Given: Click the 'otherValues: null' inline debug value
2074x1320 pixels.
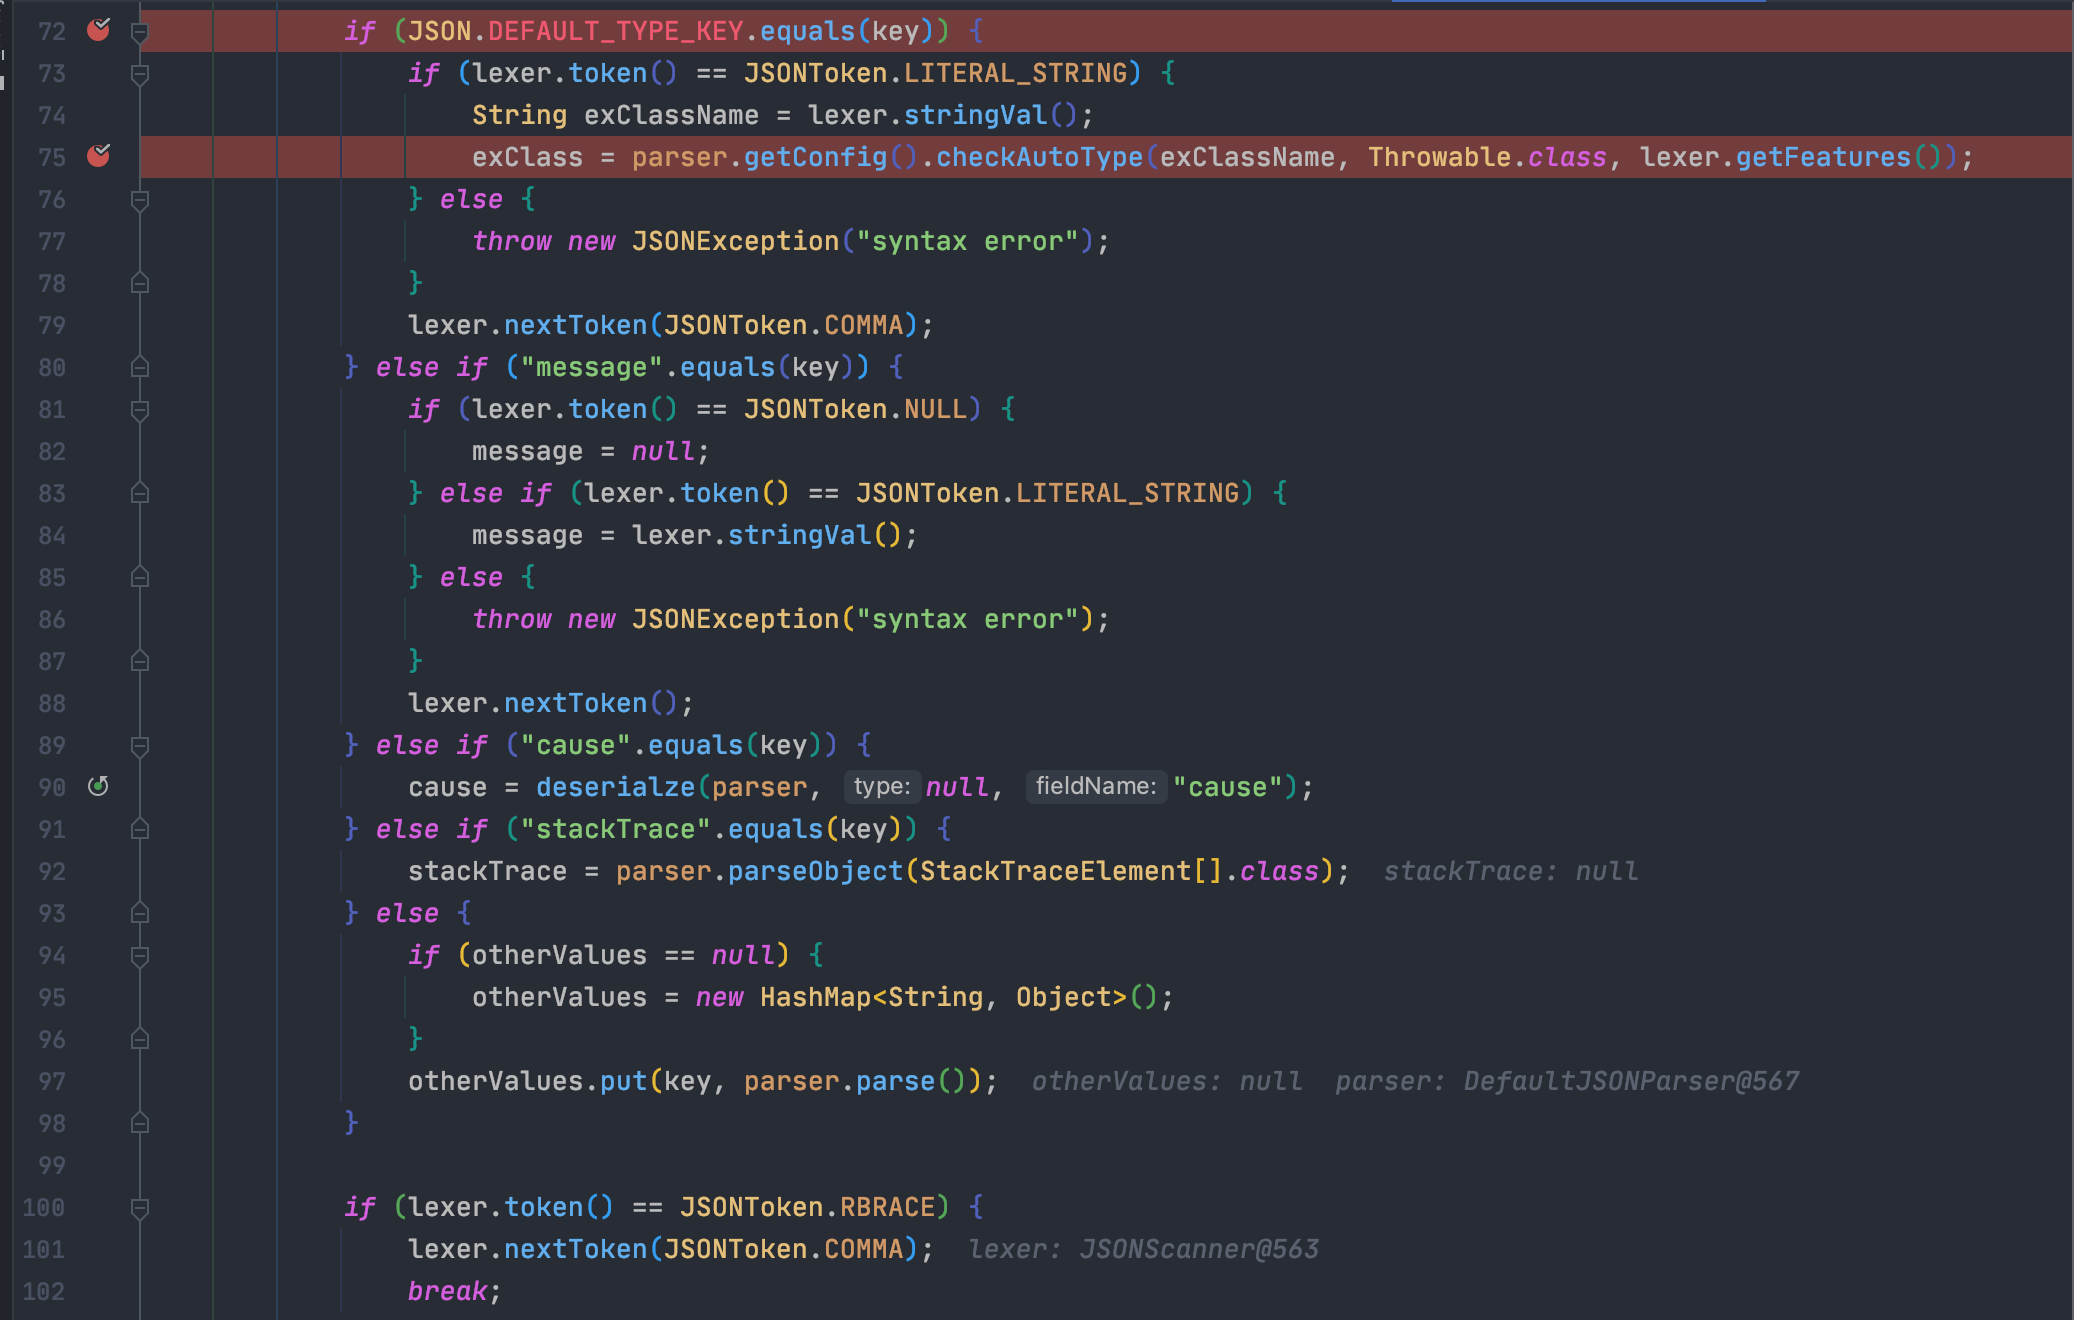Looking at the screenshot, I should pos(1167,1081).
